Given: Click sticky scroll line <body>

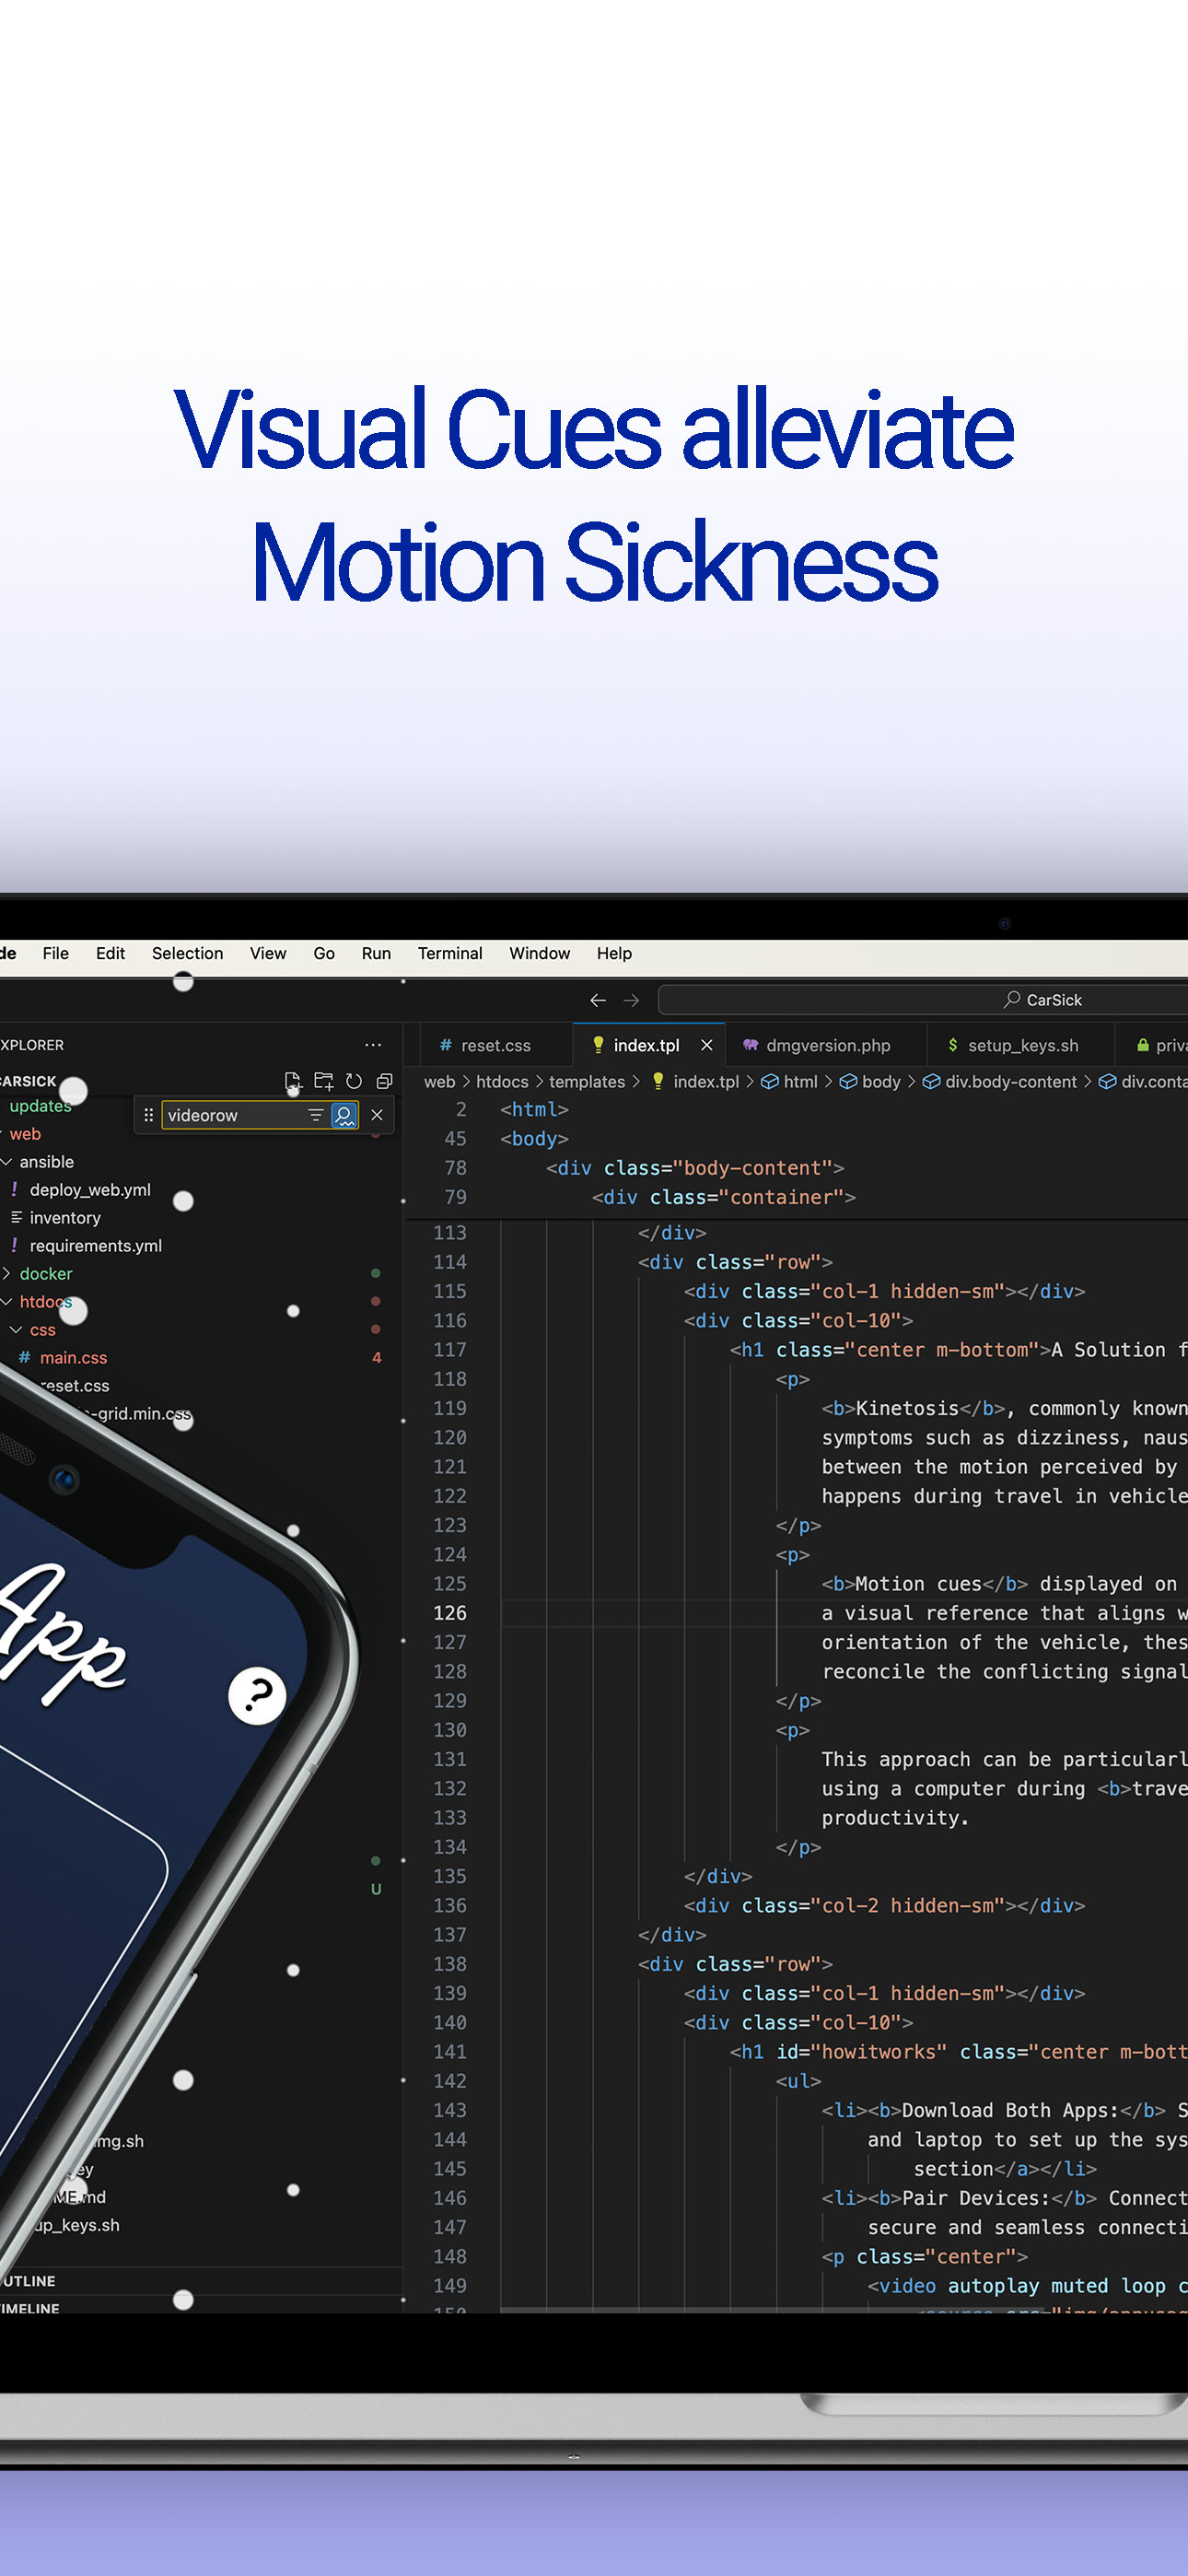Looking at the screenshot, I should click(x=534, y=1139).
